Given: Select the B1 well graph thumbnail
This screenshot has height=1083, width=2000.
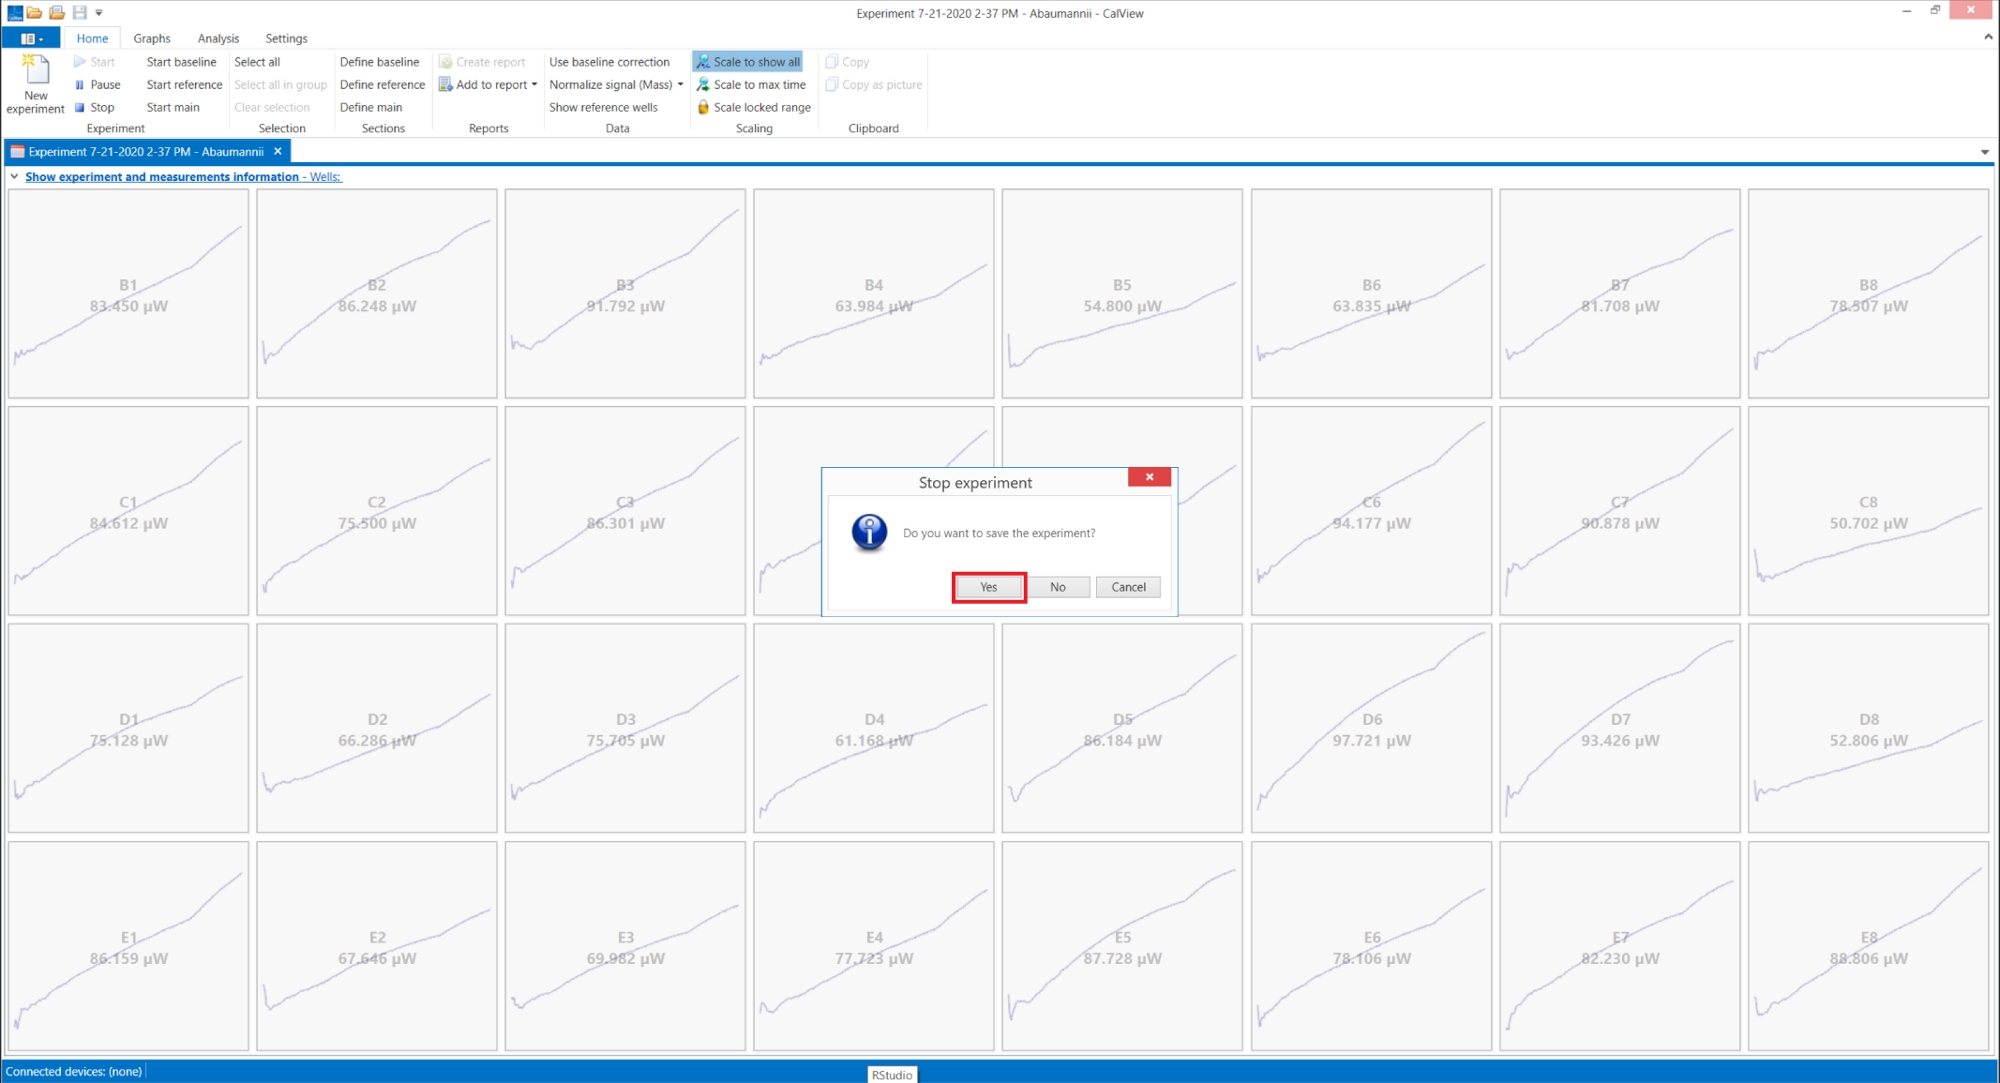Looking at the screenshot, I should coord(128,294).
